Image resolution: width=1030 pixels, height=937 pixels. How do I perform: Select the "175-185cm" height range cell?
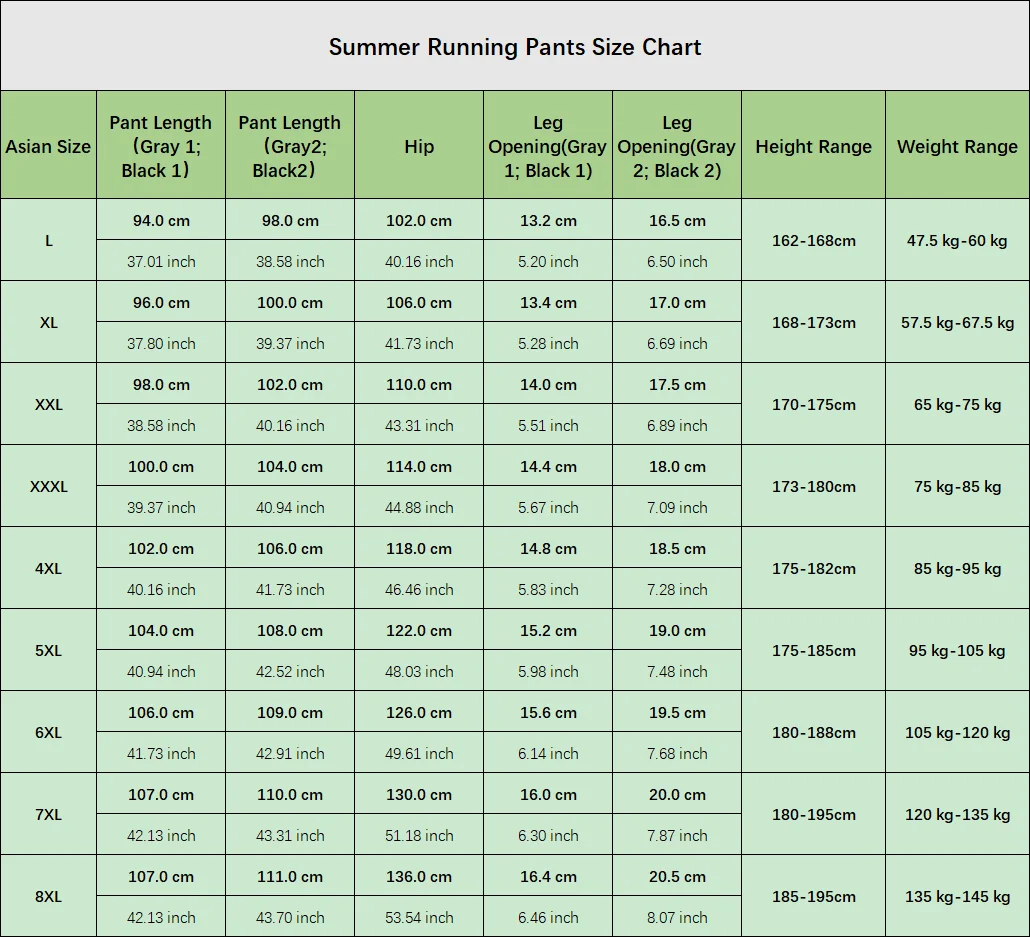(x=814, y=651)
